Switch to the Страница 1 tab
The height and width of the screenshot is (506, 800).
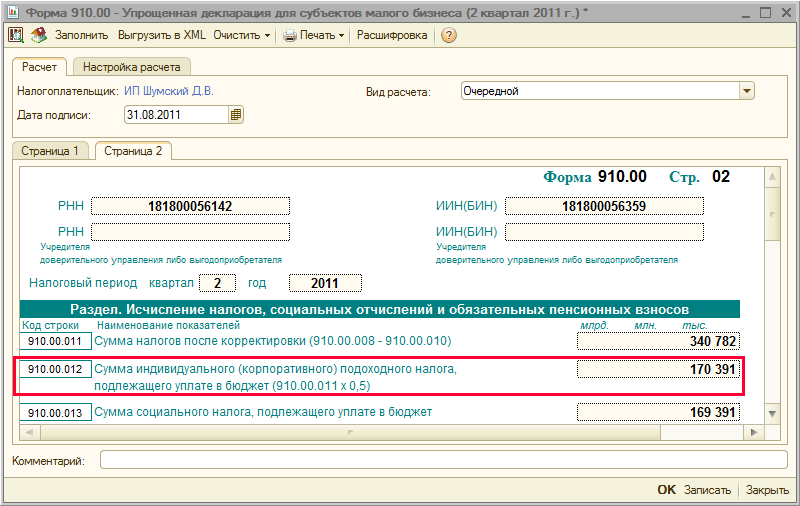coord(50,151)
